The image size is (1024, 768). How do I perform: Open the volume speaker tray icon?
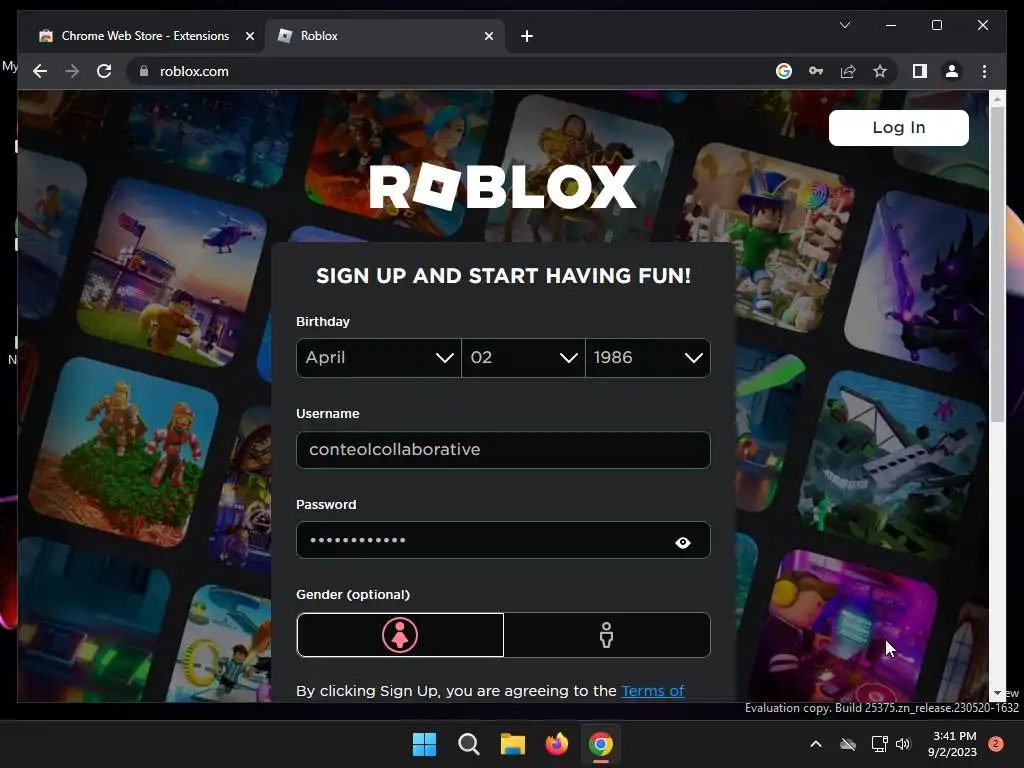[903, 744]
